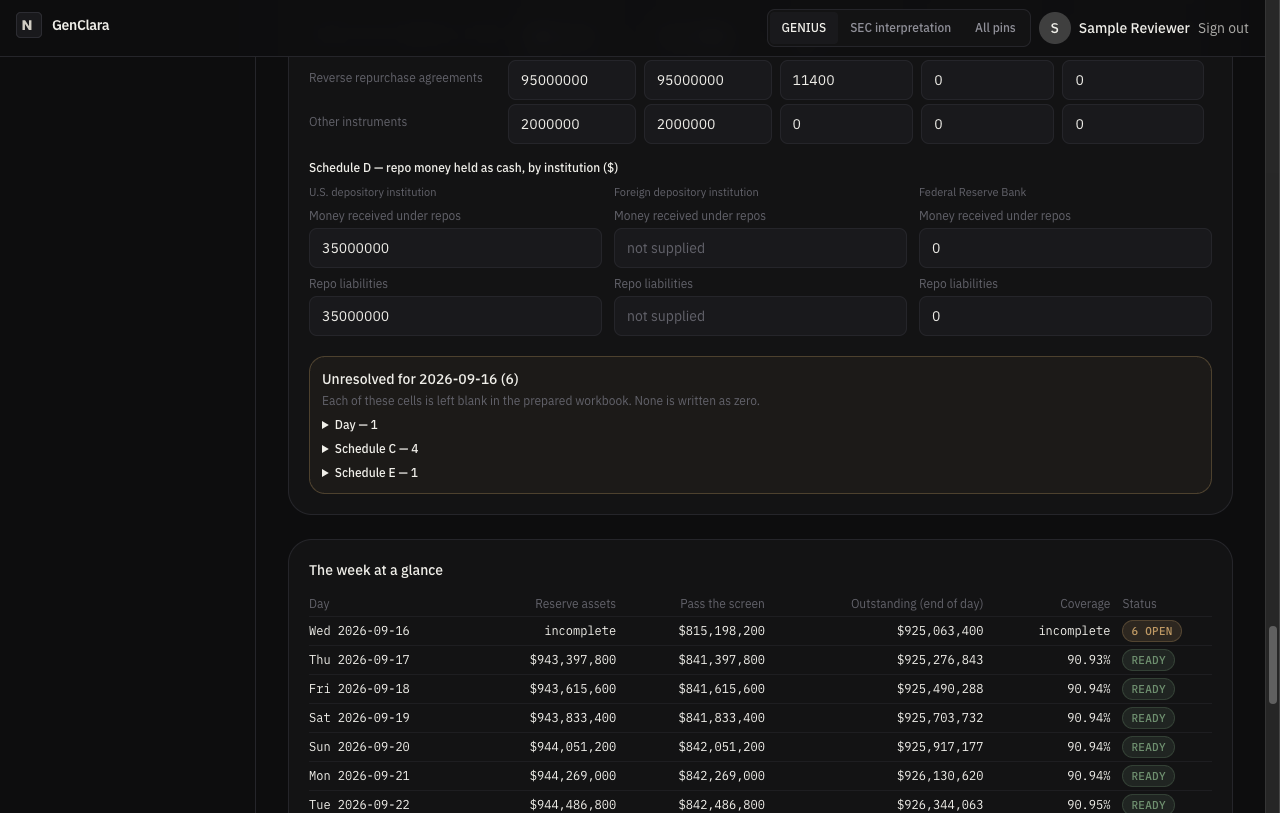Open the S user avatar
The width and height of the screenshot is (1280, 813).
point(1055,28)
